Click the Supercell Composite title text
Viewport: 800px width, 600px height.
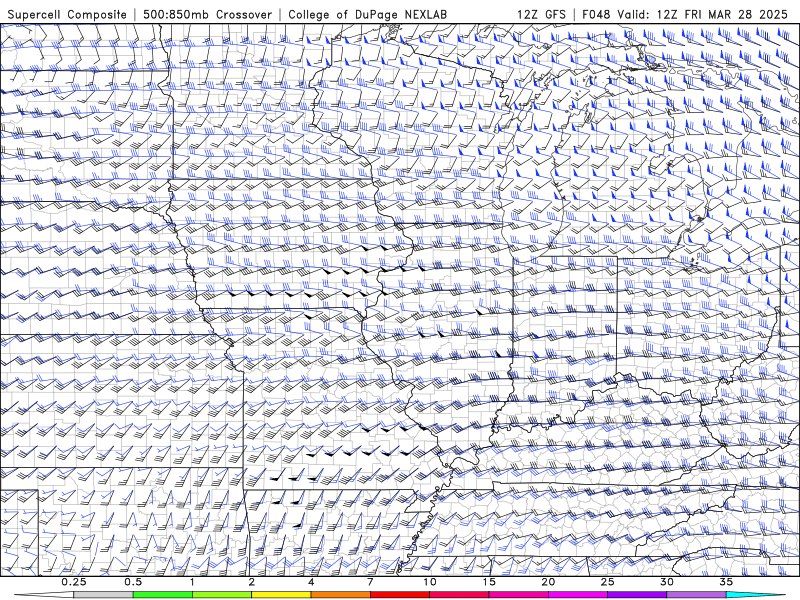coord(67,14)
